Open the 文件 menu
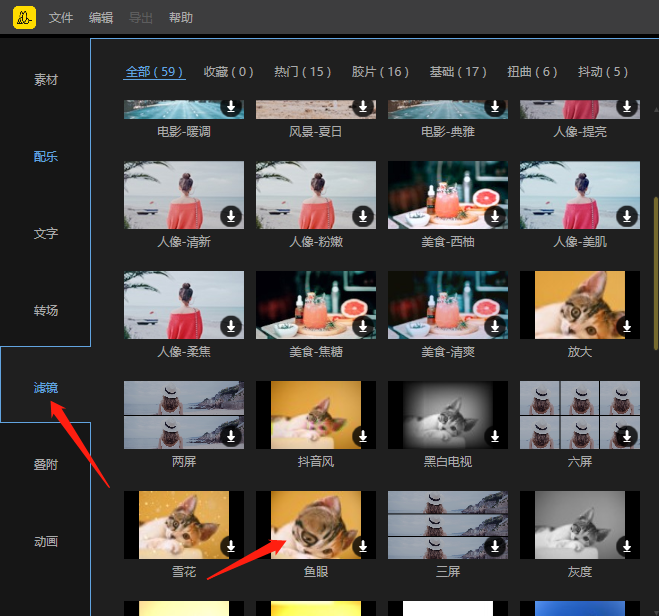 point(61,18)
